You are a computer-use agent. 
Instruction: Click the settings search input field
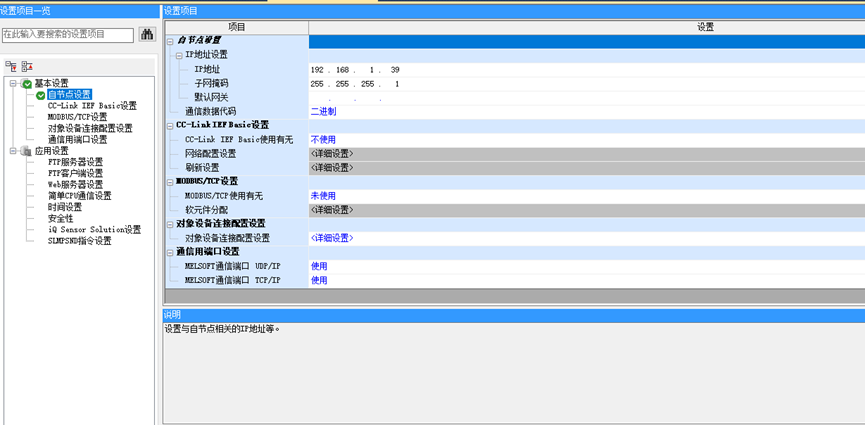click(x=67, y=34)
